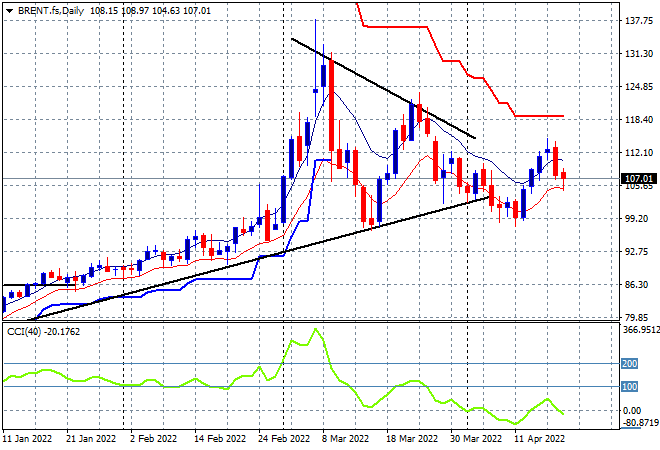Viewport: 660px width, 450px height.
Task: Select the 11 Jan 2022 date label
Action: (27, 439)
